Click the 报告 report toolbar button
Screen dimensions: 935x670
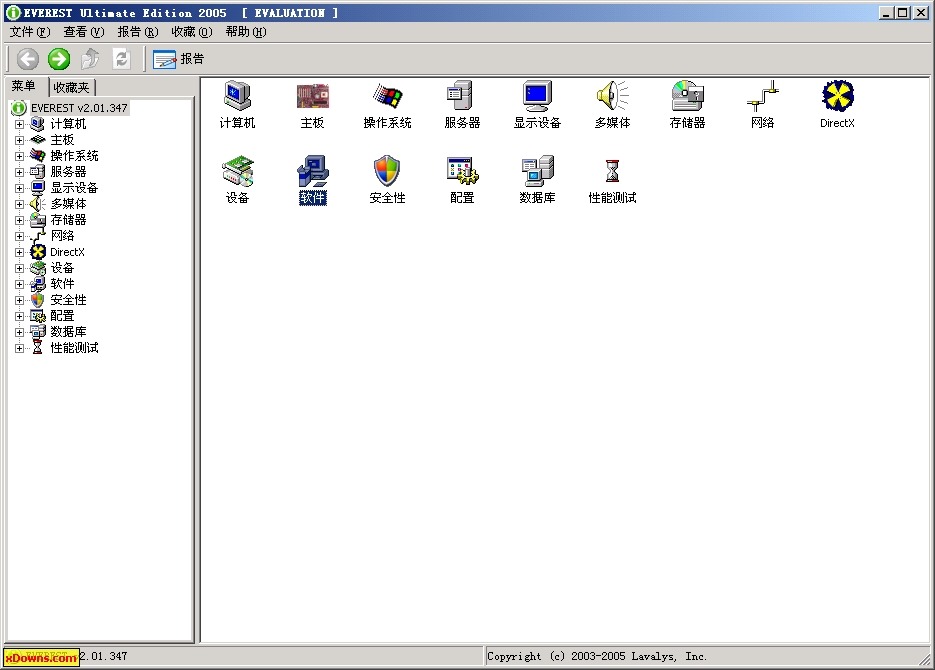[x=178, y=58]
